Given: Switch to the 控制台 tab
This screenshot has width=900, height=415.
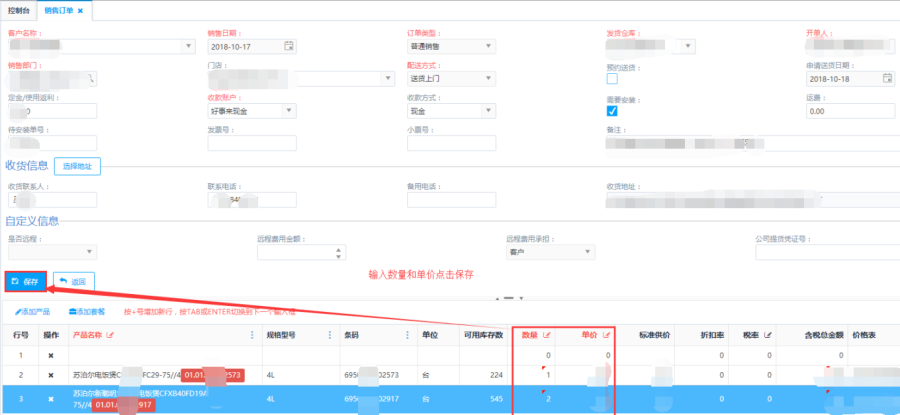Looking at the screenshot, I should click(18, 10).
